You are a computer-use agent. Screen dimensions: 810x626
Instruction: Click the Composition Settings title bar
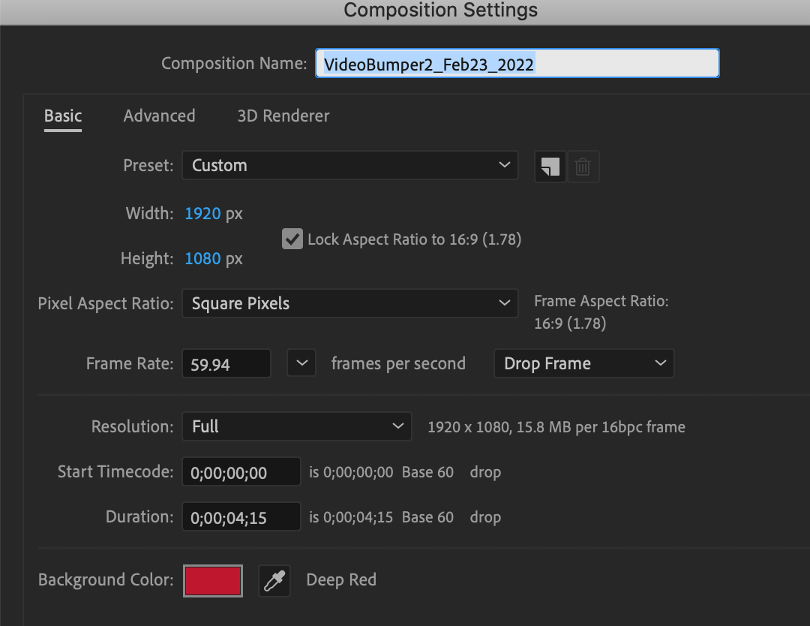coord(440,11)
